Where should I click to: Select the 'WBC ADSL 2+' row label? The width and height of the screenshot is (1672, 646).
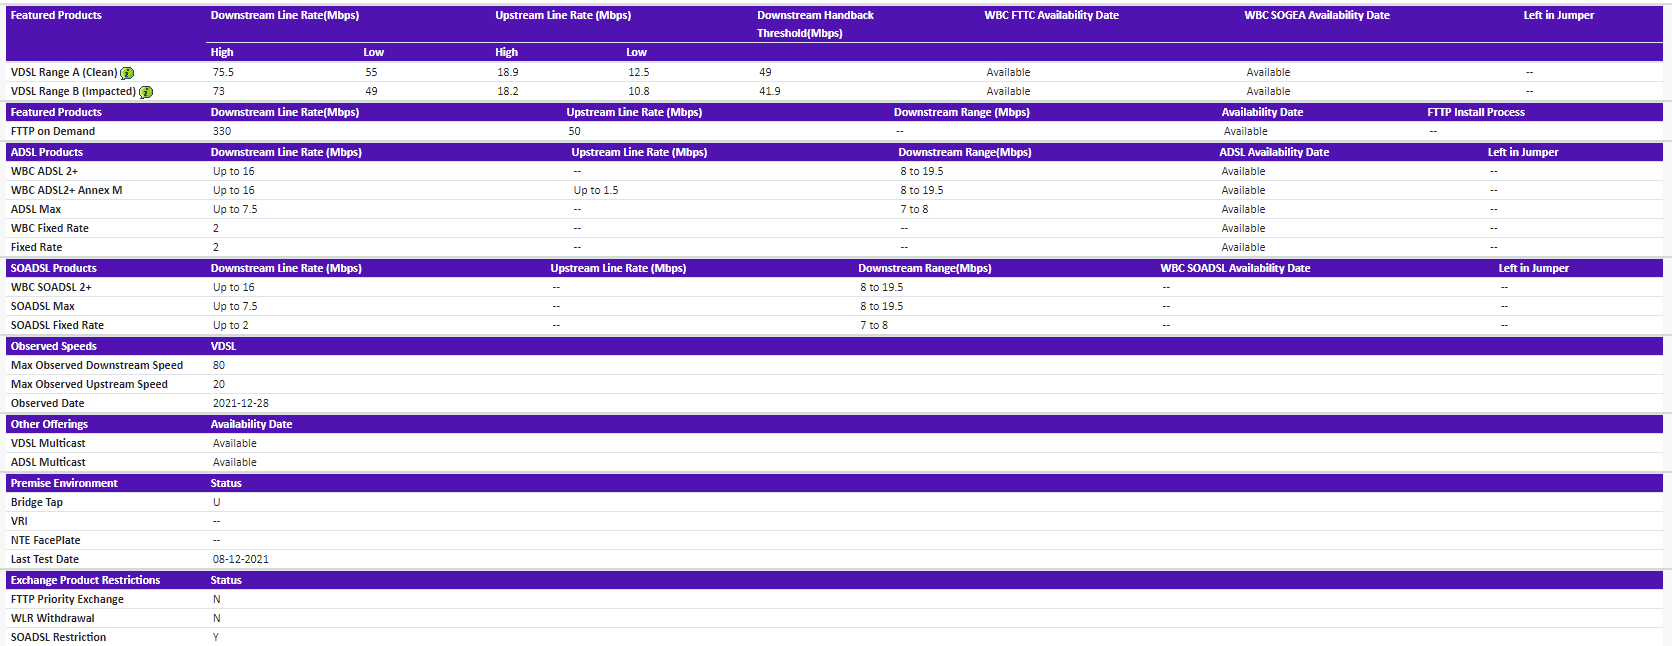tap(44, 171)
